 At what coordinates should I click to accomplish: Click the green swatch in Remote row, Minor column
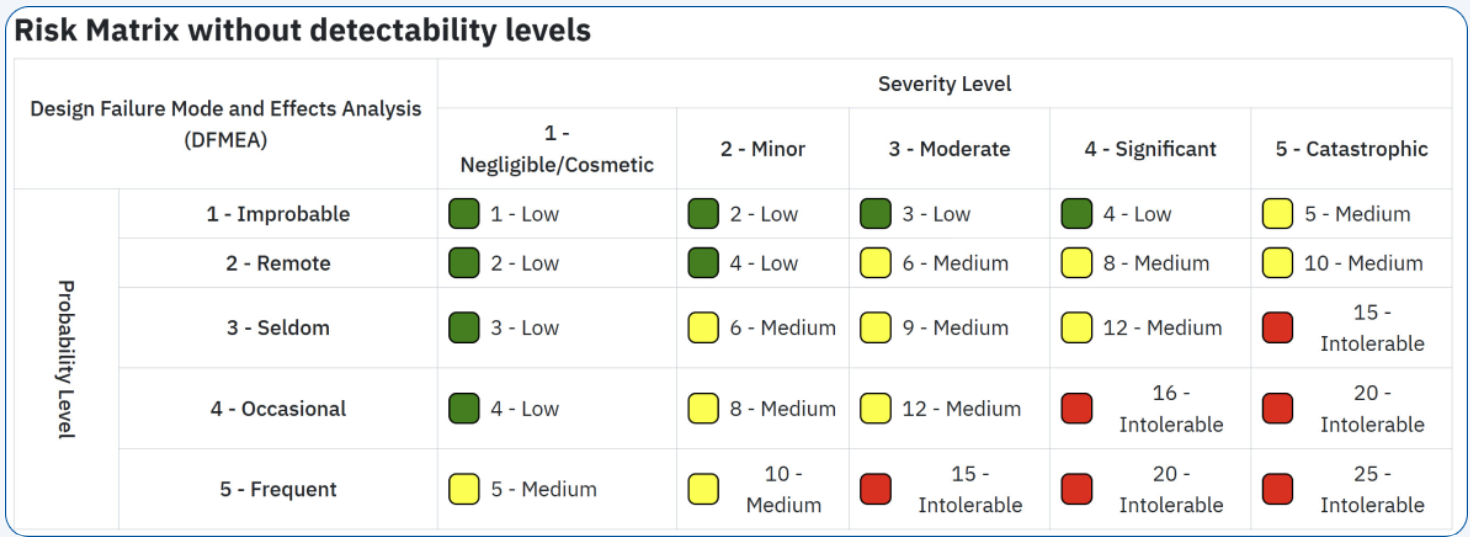coord(703,264)
